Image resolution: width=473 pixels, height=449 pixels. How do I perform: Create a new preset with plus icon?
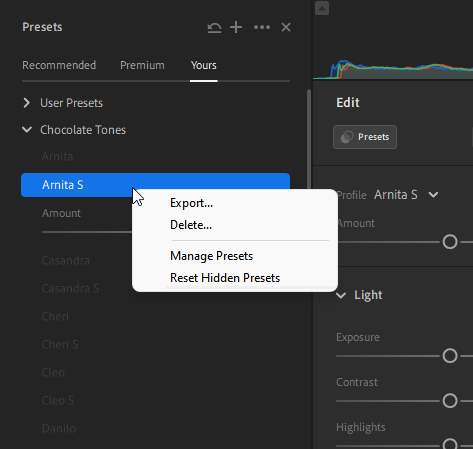tap(236, 27)
